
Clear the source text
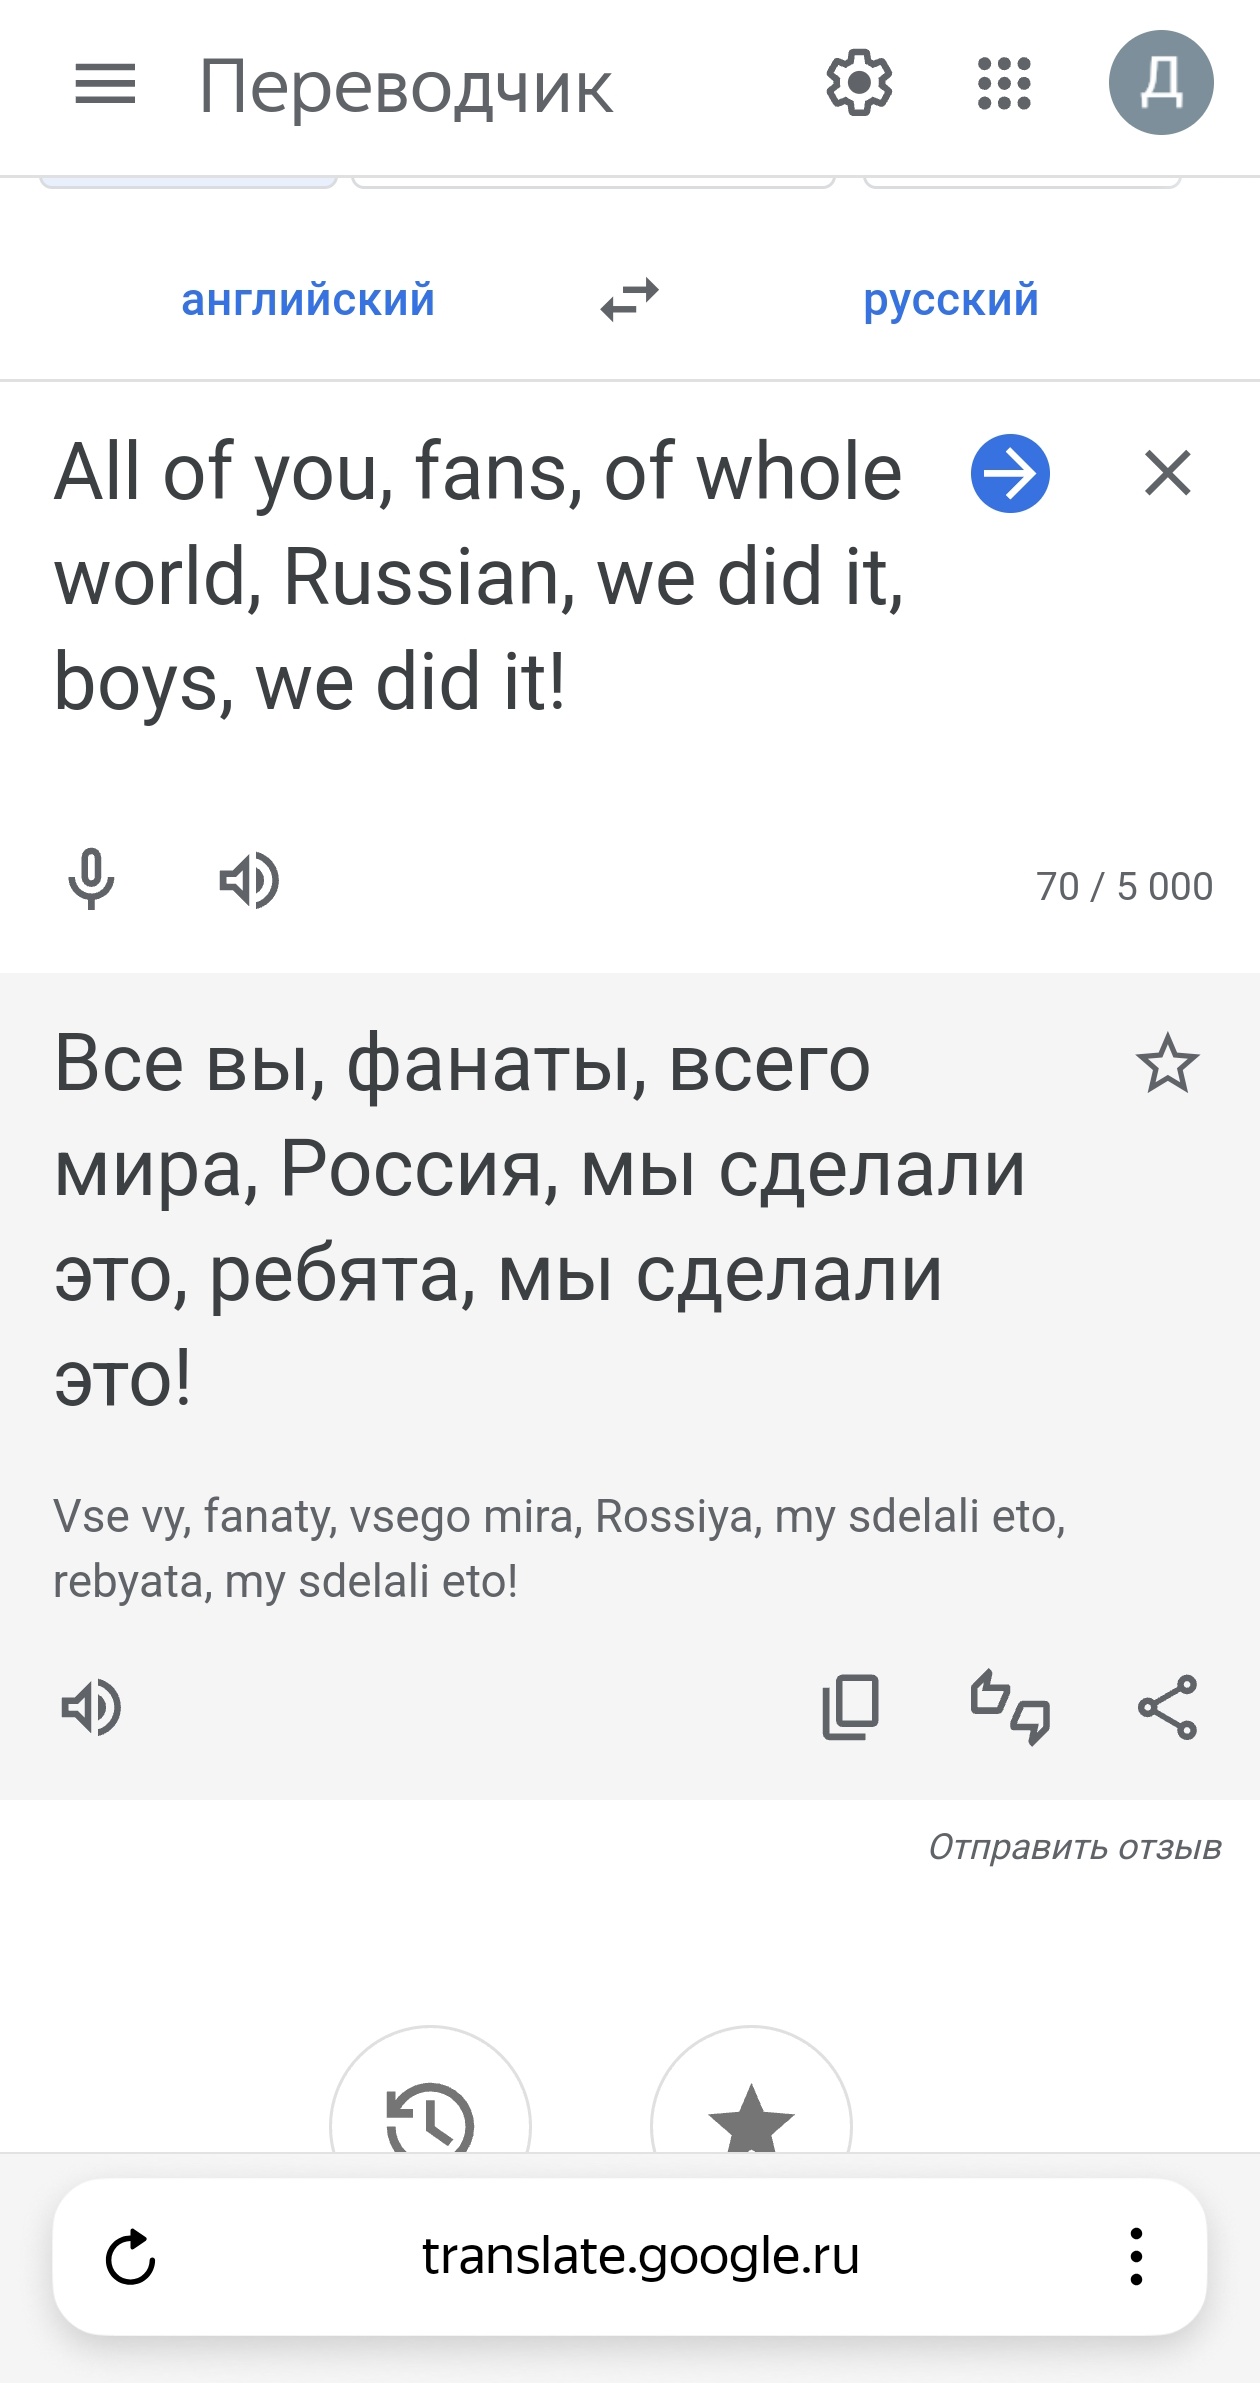point(1168,473)
